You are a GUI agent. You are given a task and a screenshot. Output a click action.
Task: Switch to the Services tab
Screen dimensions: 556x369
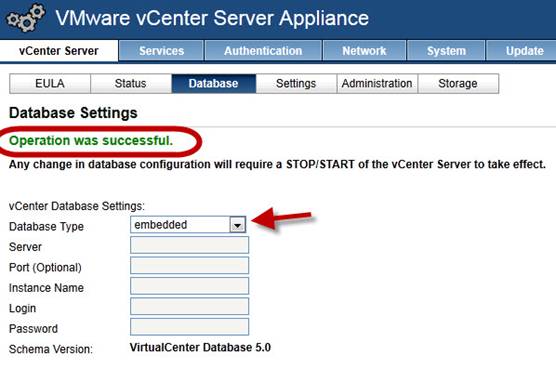[161, 51]
